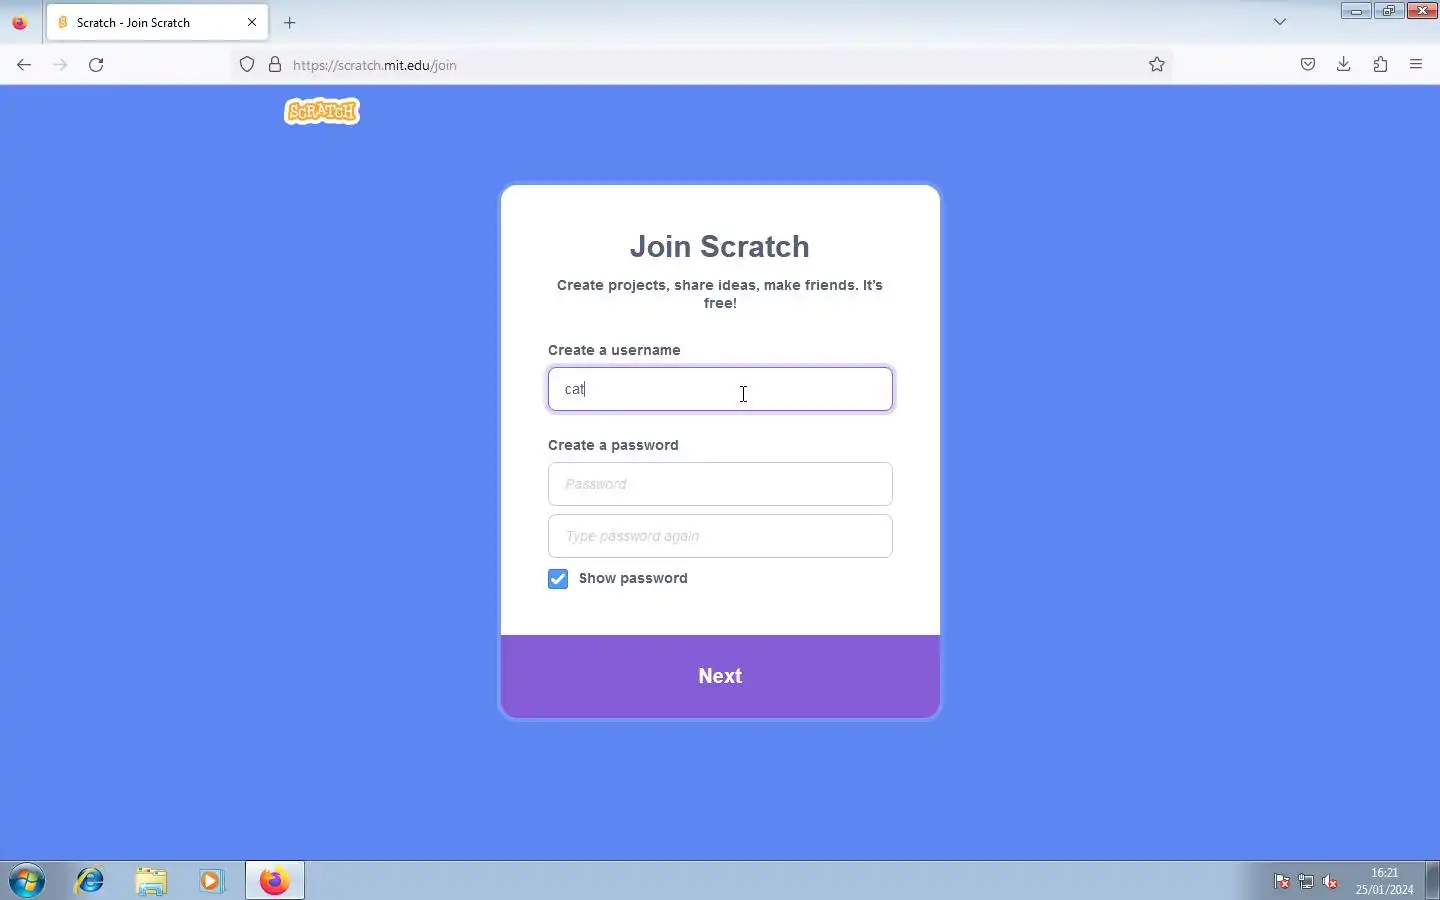Open Firefox extensions menu
This screenshot has height=900, width=1440.
[1380, 65]
